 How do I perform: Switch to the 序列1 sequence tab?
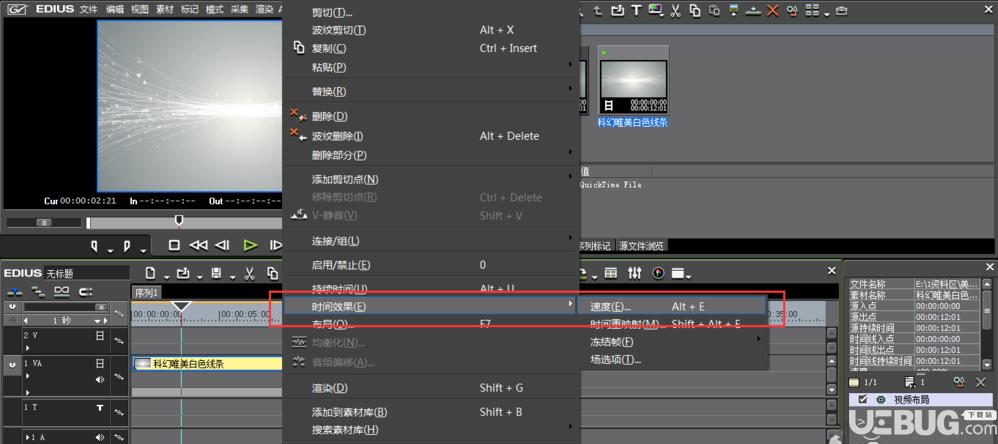click(146, 292)
